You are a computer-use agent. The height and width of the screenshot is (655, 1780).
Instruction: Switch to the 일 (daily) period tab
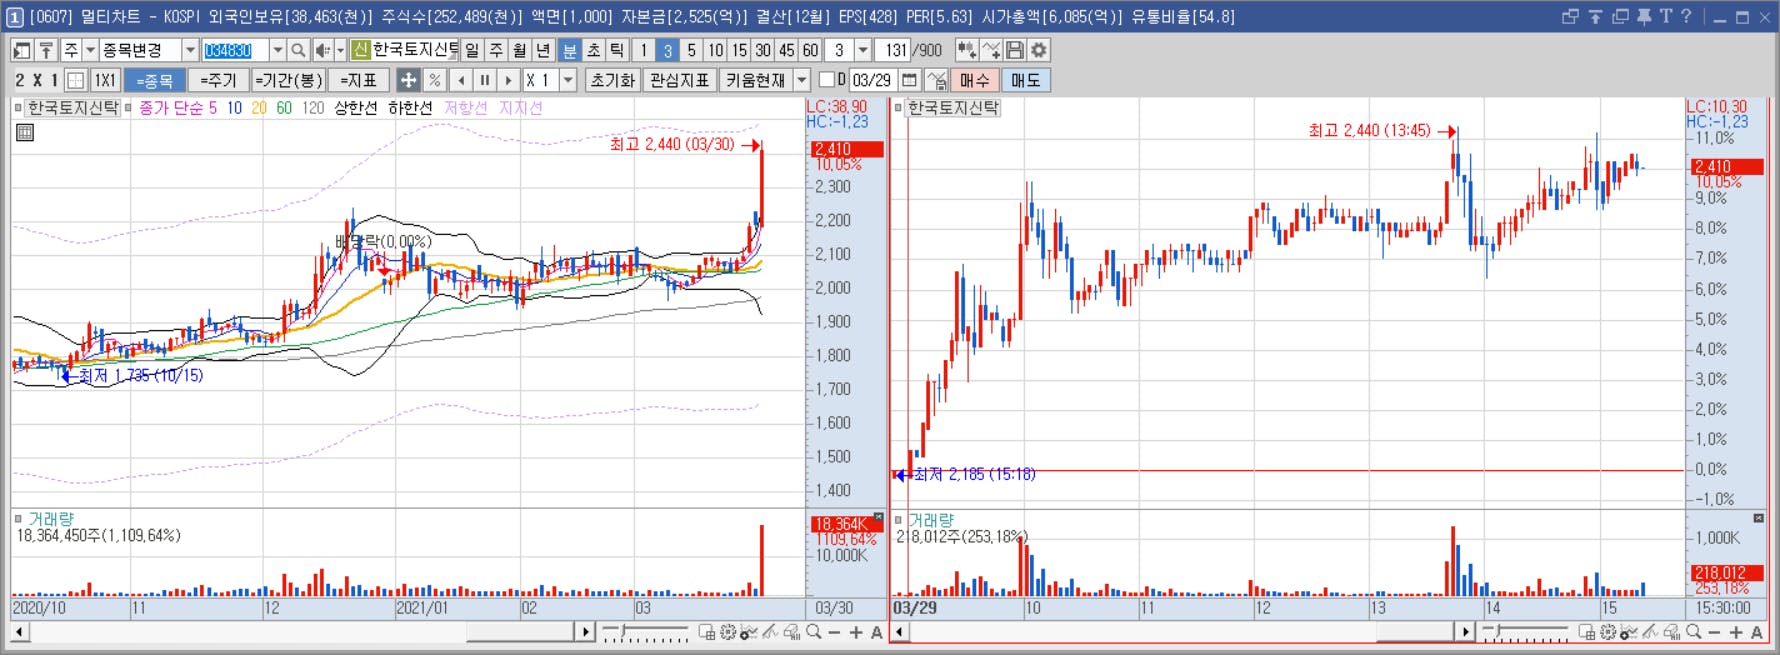472,50
